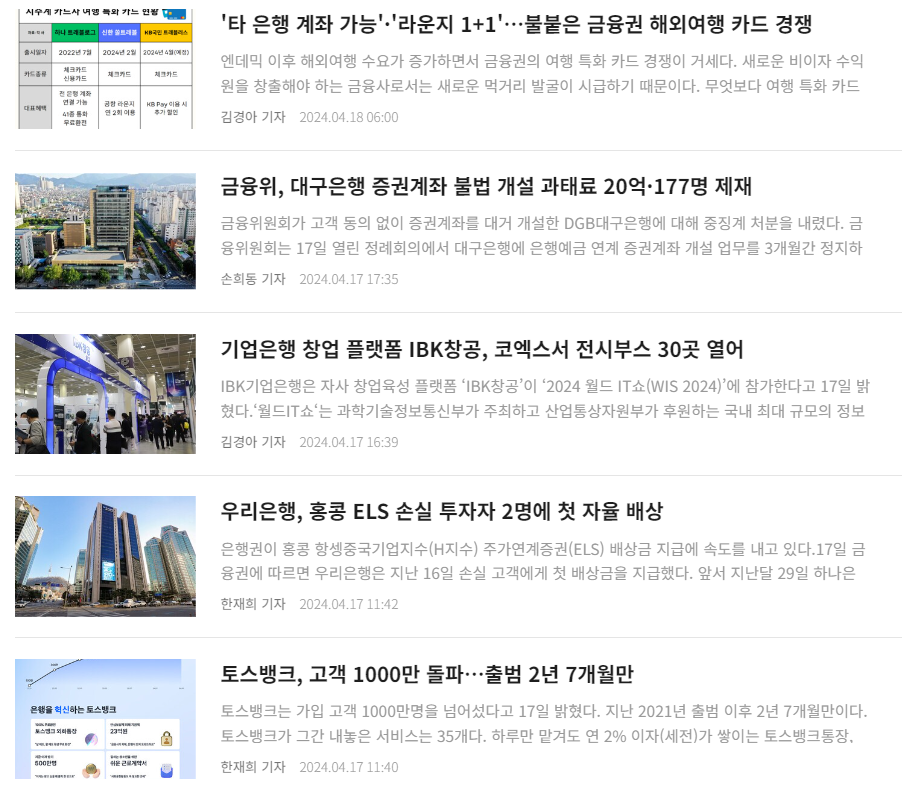Open the overseas travel card competition headline
Screen dimensions: 908x798
516,24
